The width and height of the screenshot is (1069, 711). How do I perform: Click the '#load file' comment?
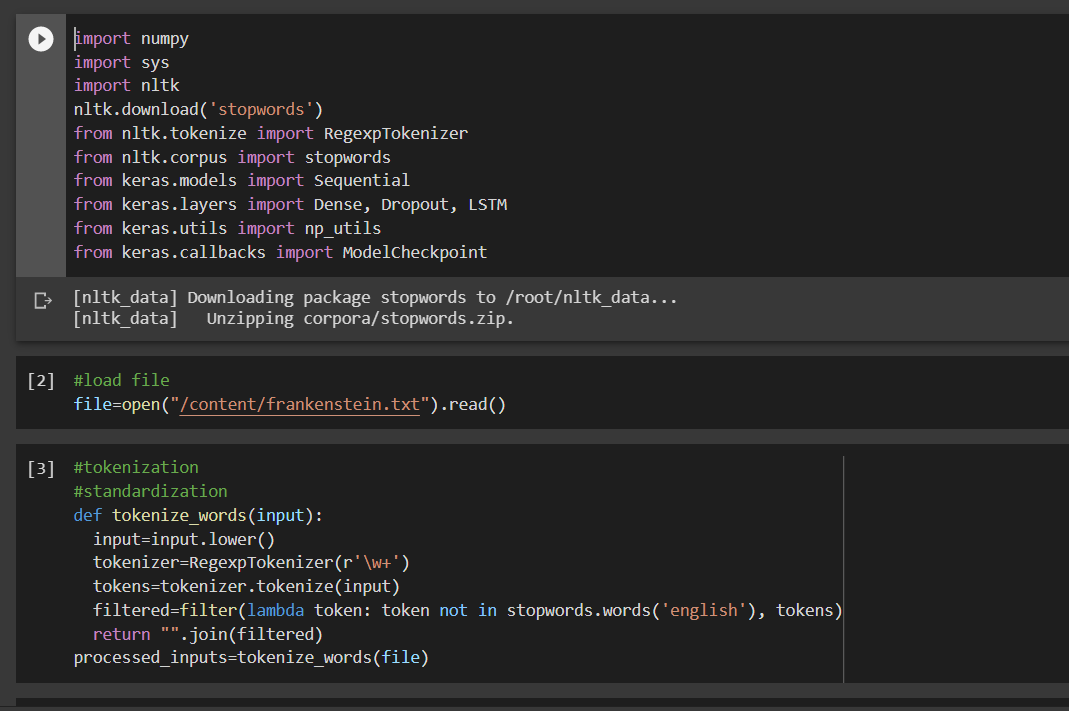point(122,380)
